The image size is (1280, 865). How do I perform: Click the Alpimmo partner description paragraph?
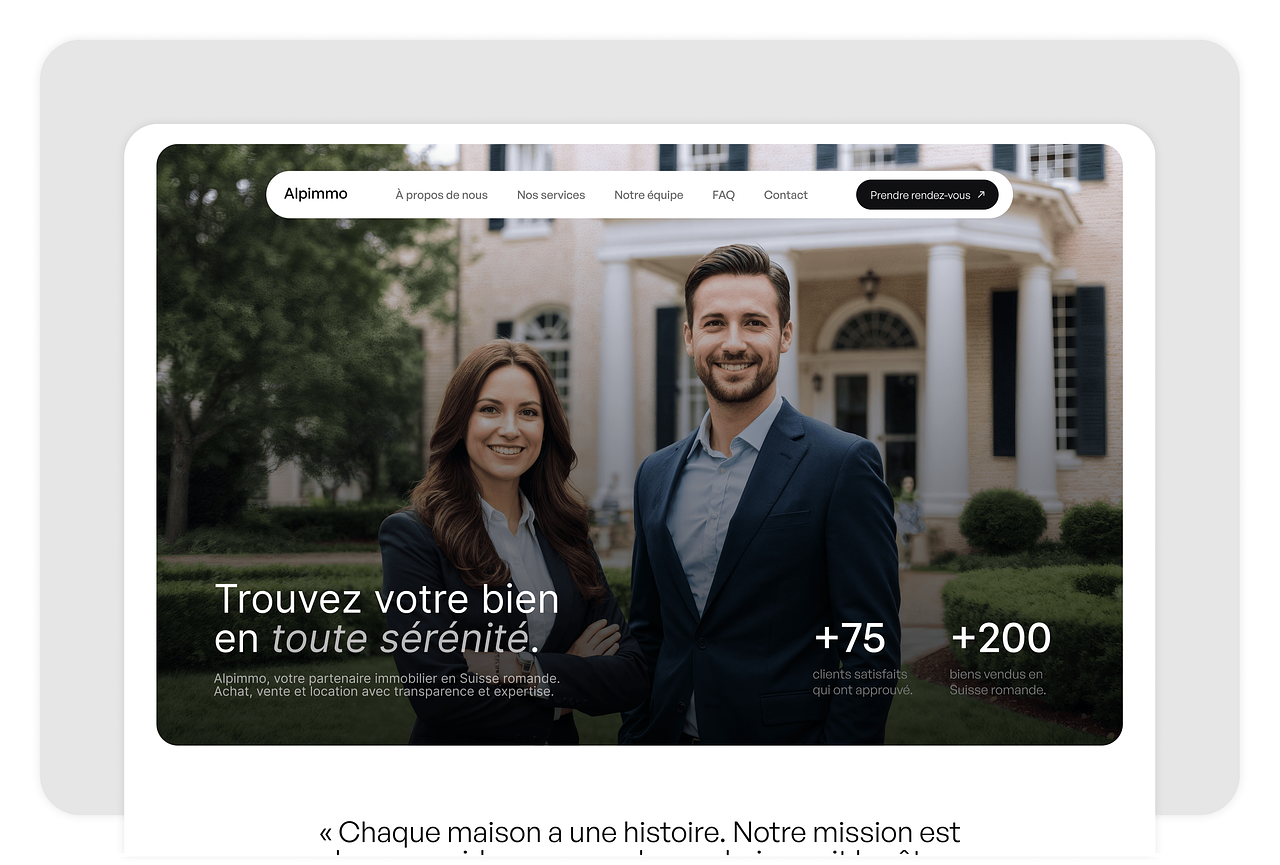click(x=386, y=685)
